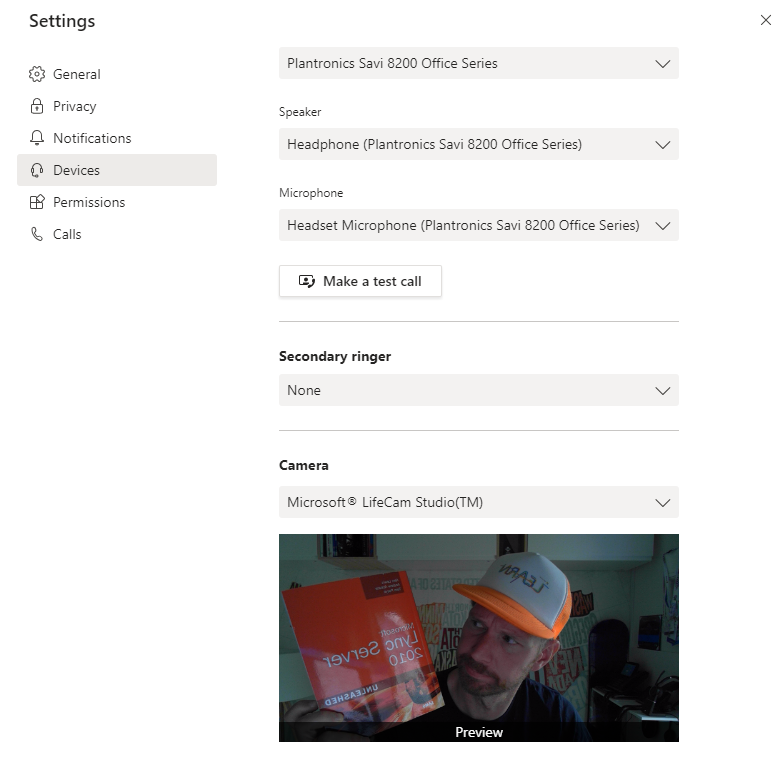This screenshot has width=780, height=765.
Task: Click the test call icon on button
Action: pyautogui.click(x=306, y=281)
